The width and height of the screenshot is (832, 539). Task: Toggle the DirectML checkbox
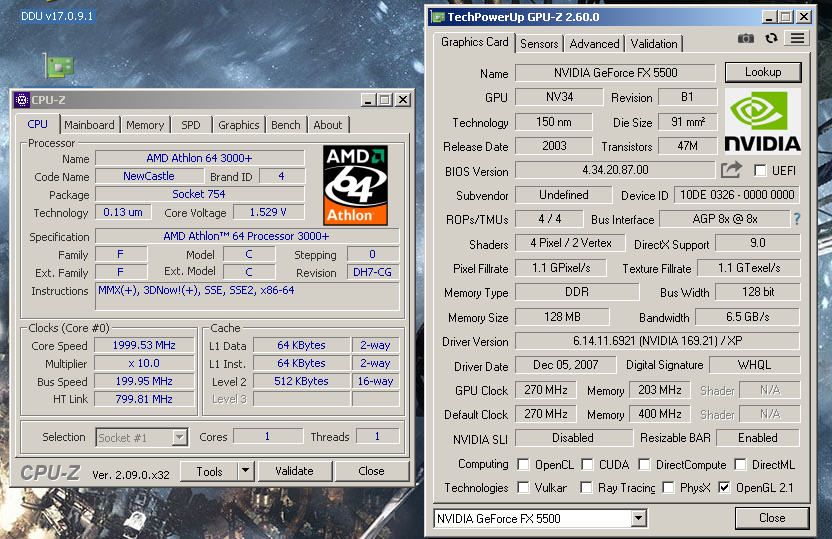pyautogui.click(x=740, y=465)
